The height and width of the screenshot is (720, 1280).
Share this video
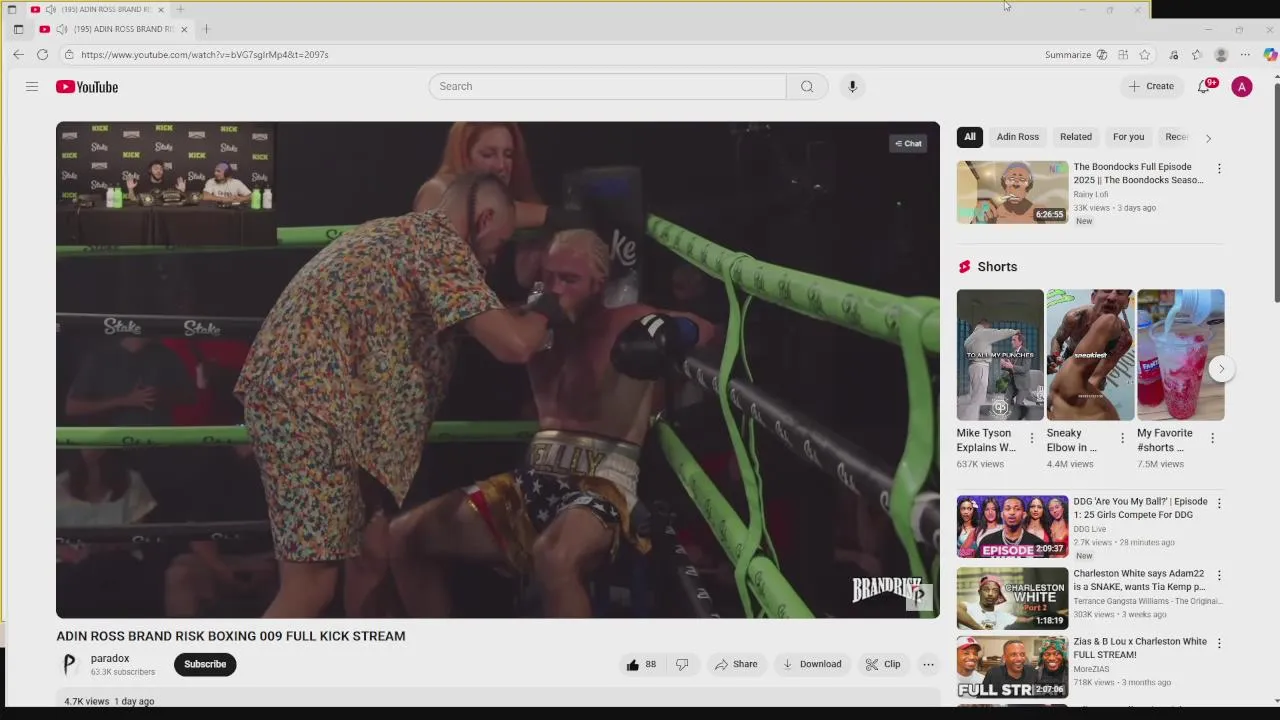point(736,664)
